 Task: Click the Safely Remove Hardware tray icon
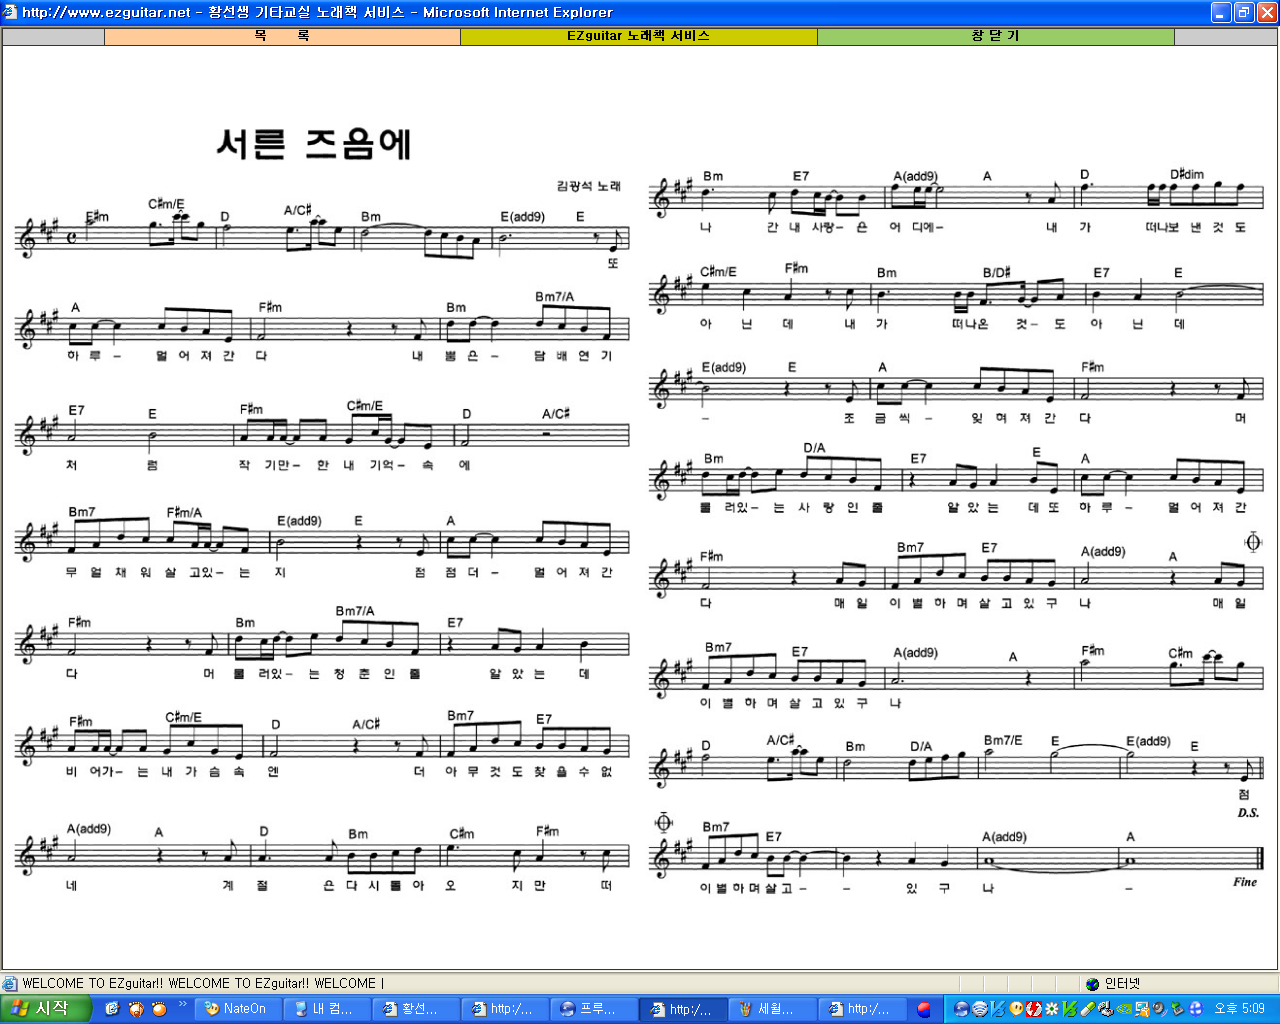point(1177,1009)
